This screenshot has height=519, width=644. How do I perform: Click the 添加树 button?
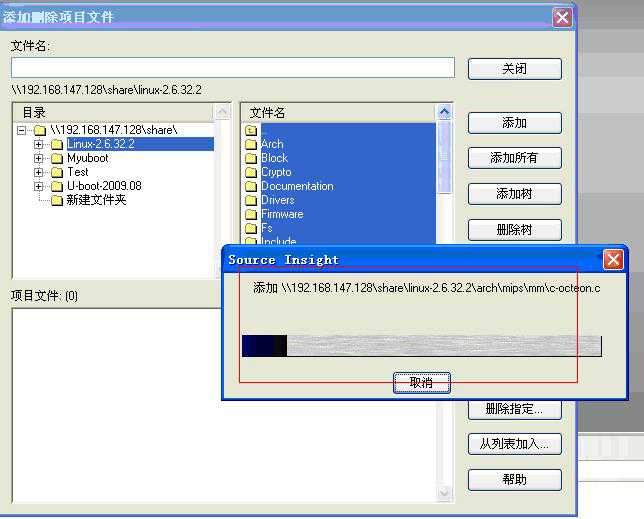[x=514, y=194]
